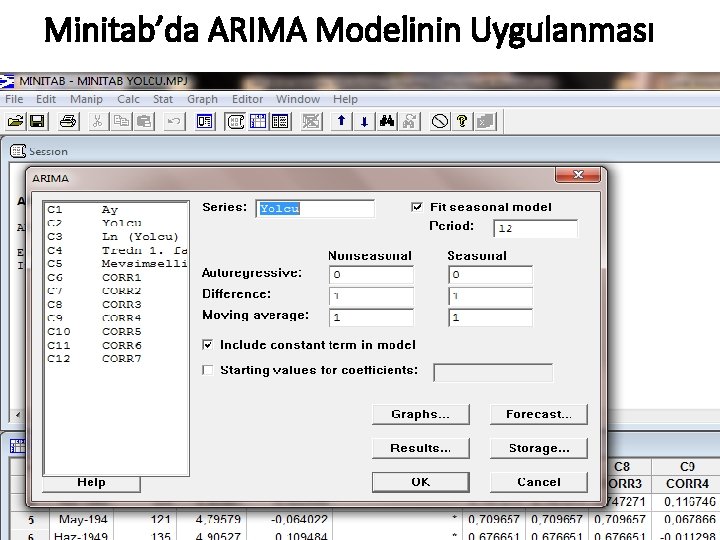Toggle Fit seasonal model checkbox
Image resolution: width=720 pixels, height=540 pixels.
click(417, 207)
